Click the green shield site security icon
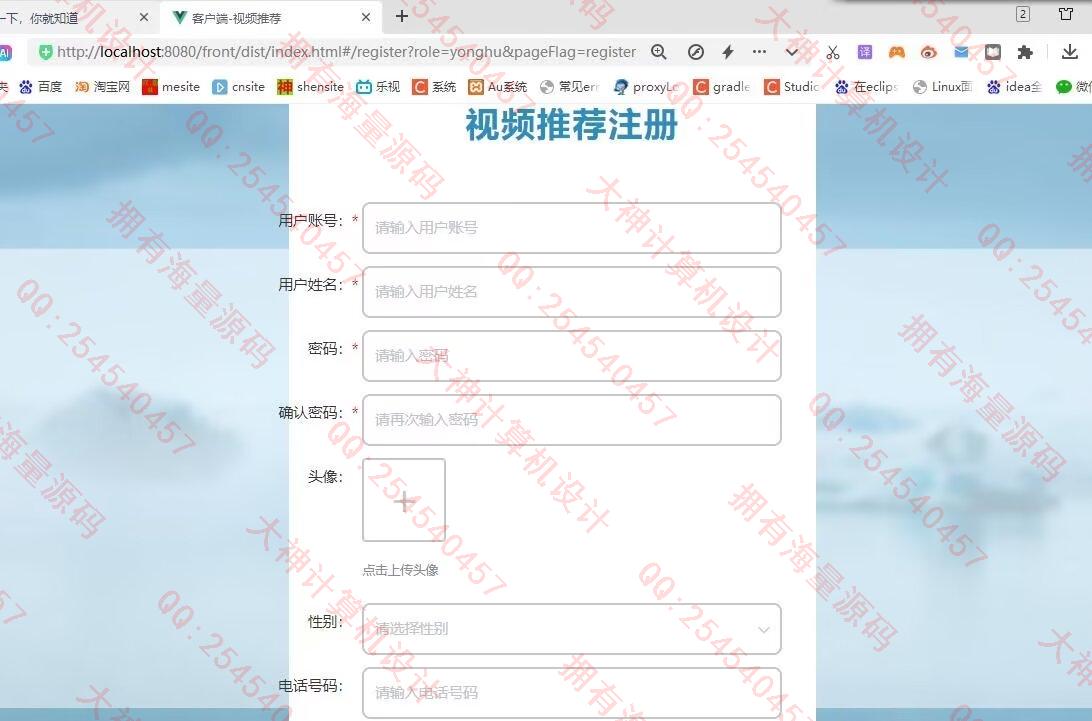1092x721 pixels. pyautogui.click(x=45, y=52)
